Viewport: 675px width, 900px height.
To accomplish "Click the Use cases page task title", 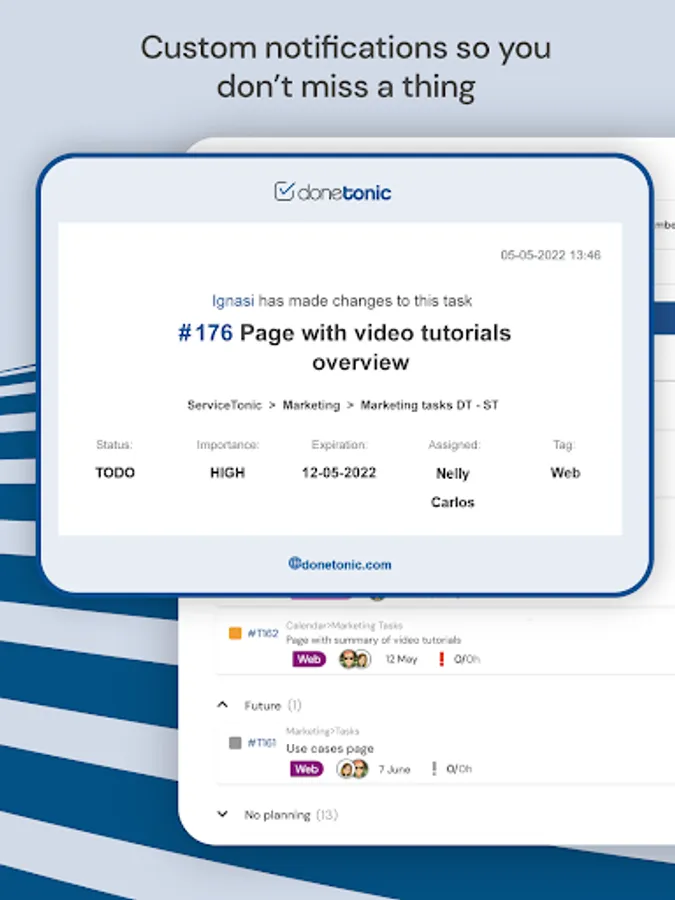I will (x=329, y=748).
